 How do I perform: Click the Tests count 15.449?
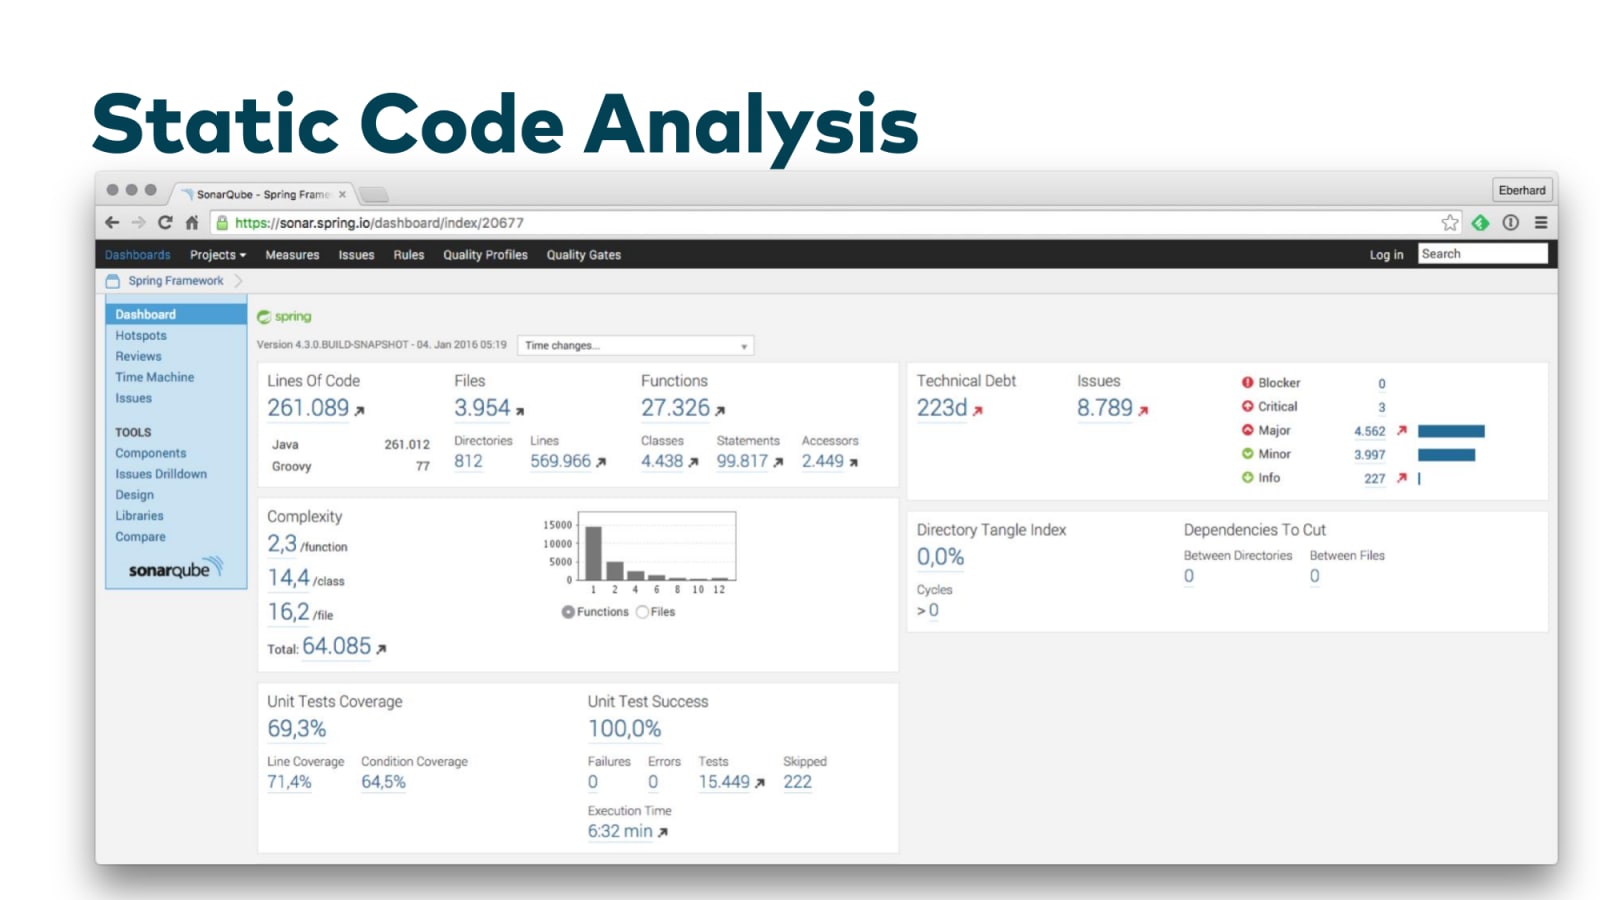pos(724,782)
